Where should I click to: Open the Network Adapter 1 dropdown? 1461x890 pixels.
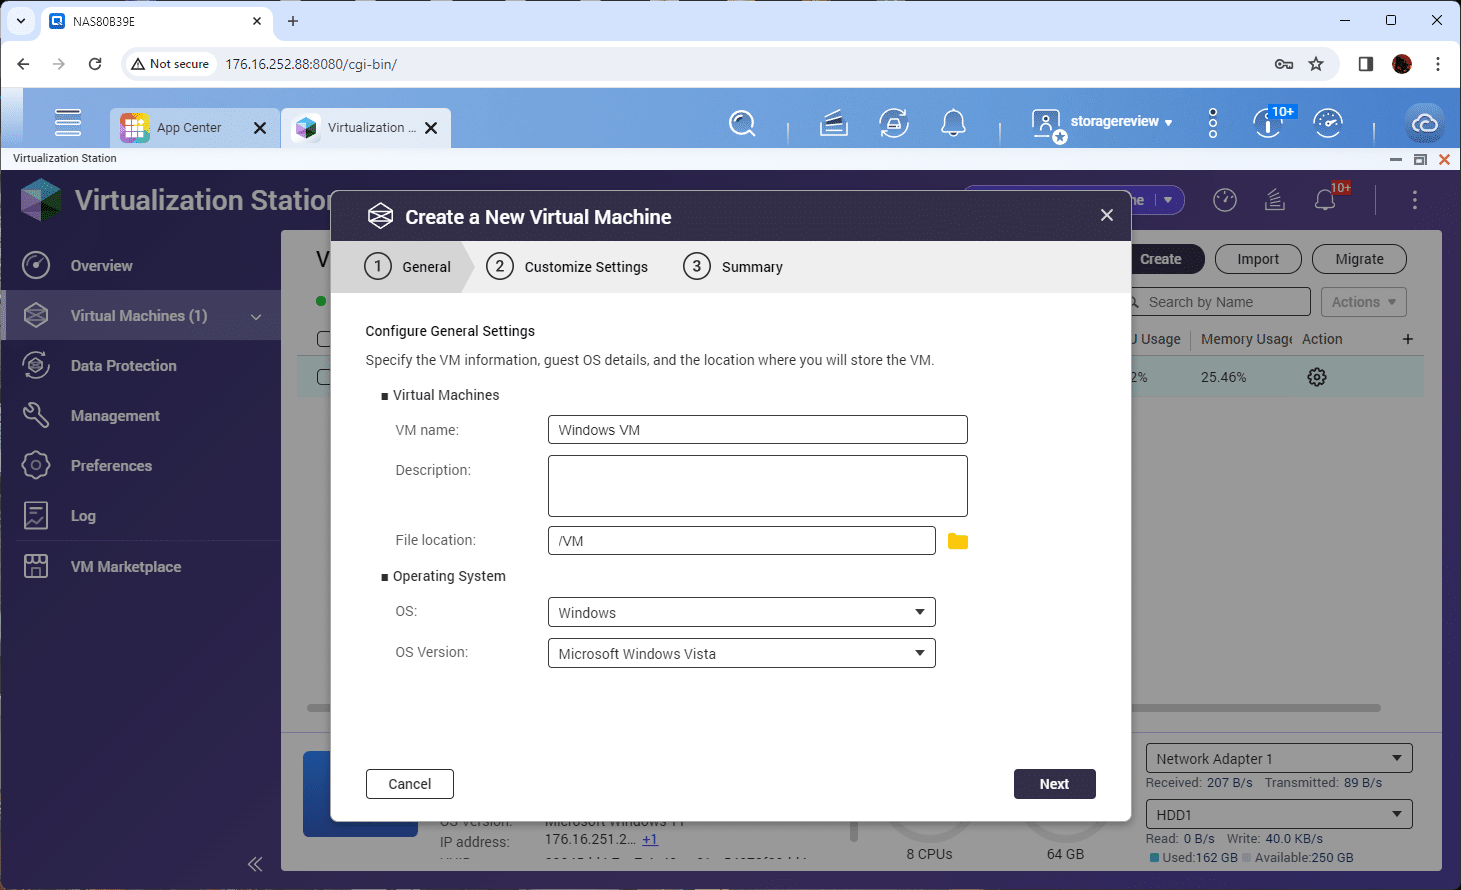pos(1279,758)
